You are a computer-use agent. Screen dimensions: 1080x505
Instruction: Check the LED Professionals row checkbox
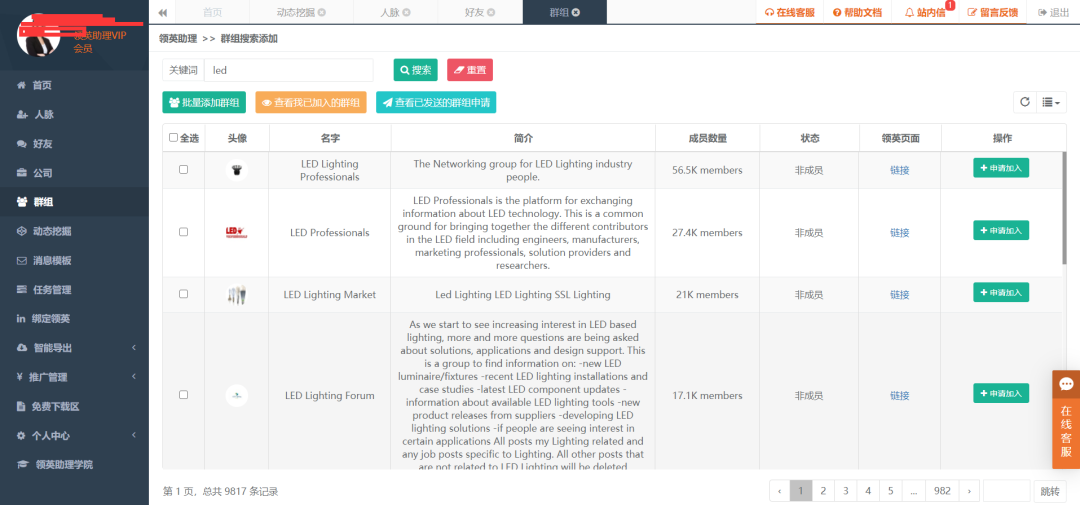tap(183, 232)
